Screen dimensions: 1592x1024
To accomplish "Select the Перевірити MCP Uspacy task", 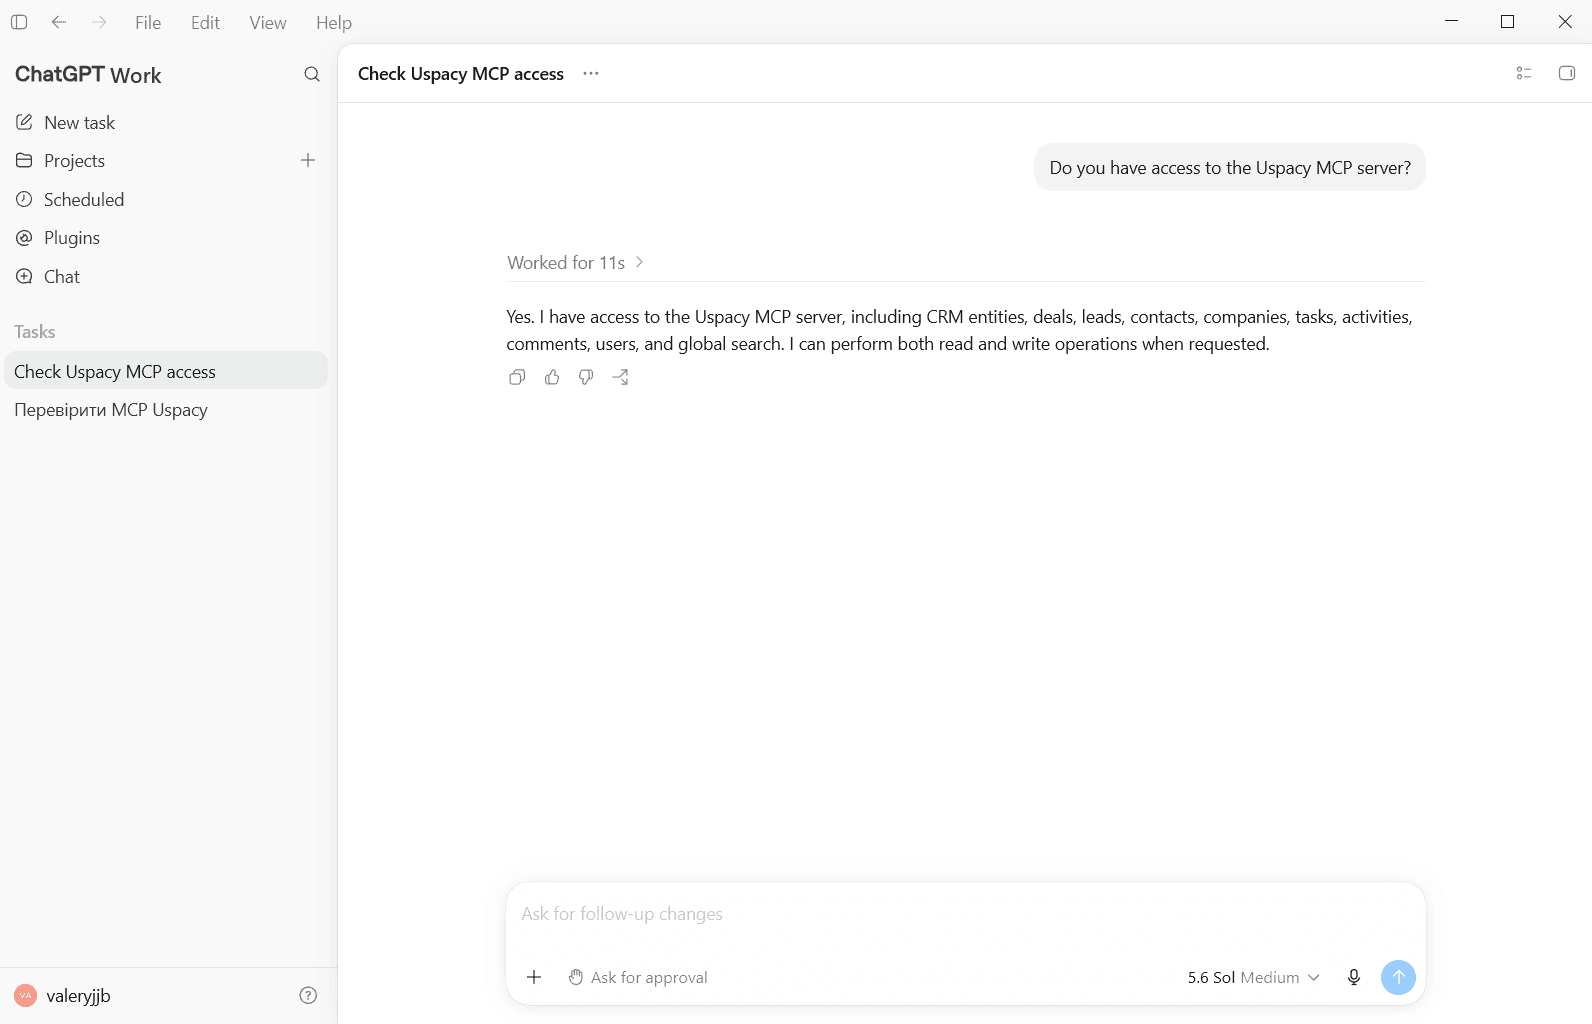I will pyautogui.click(x=166, y=410).
